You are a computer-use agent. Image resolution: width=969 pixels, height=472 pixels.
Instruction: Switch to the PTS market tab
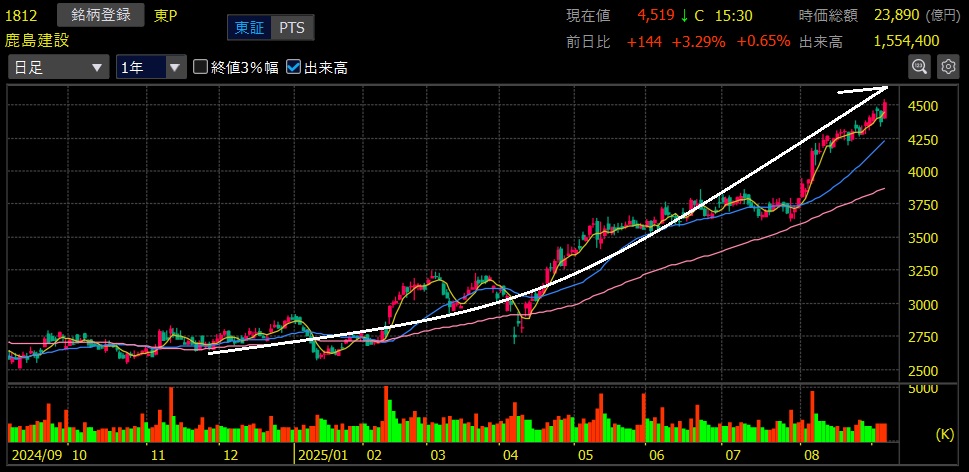coord(291,28)
